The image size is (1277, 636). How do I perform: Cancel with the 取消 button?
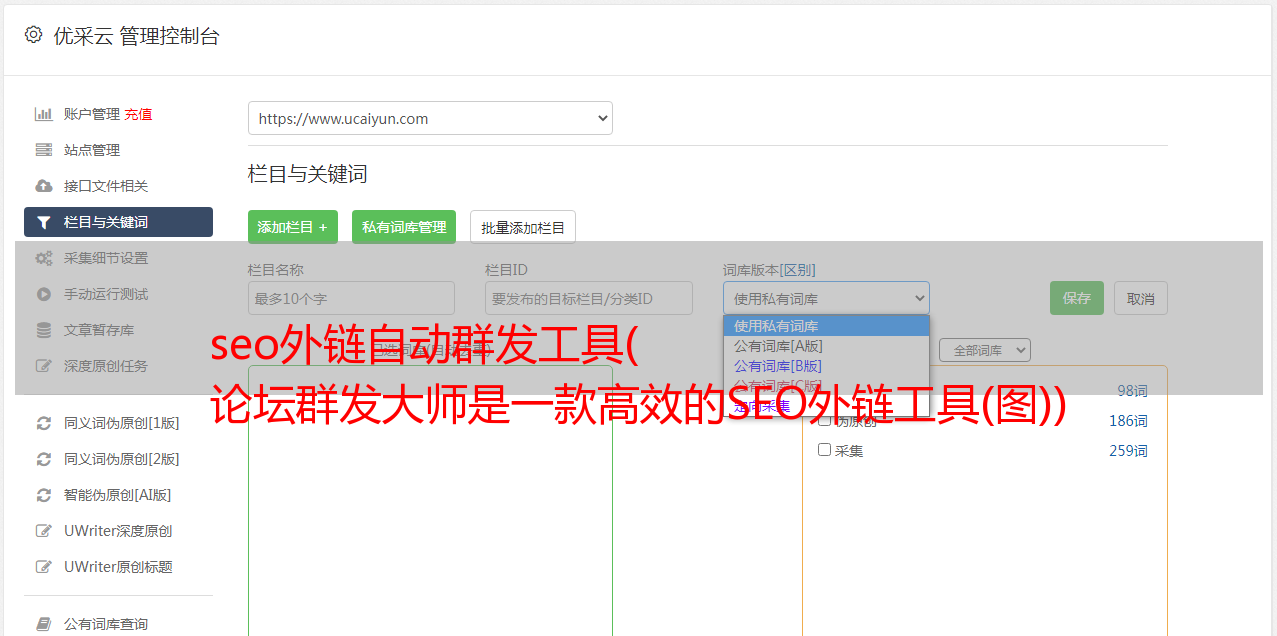[1141, 298]
